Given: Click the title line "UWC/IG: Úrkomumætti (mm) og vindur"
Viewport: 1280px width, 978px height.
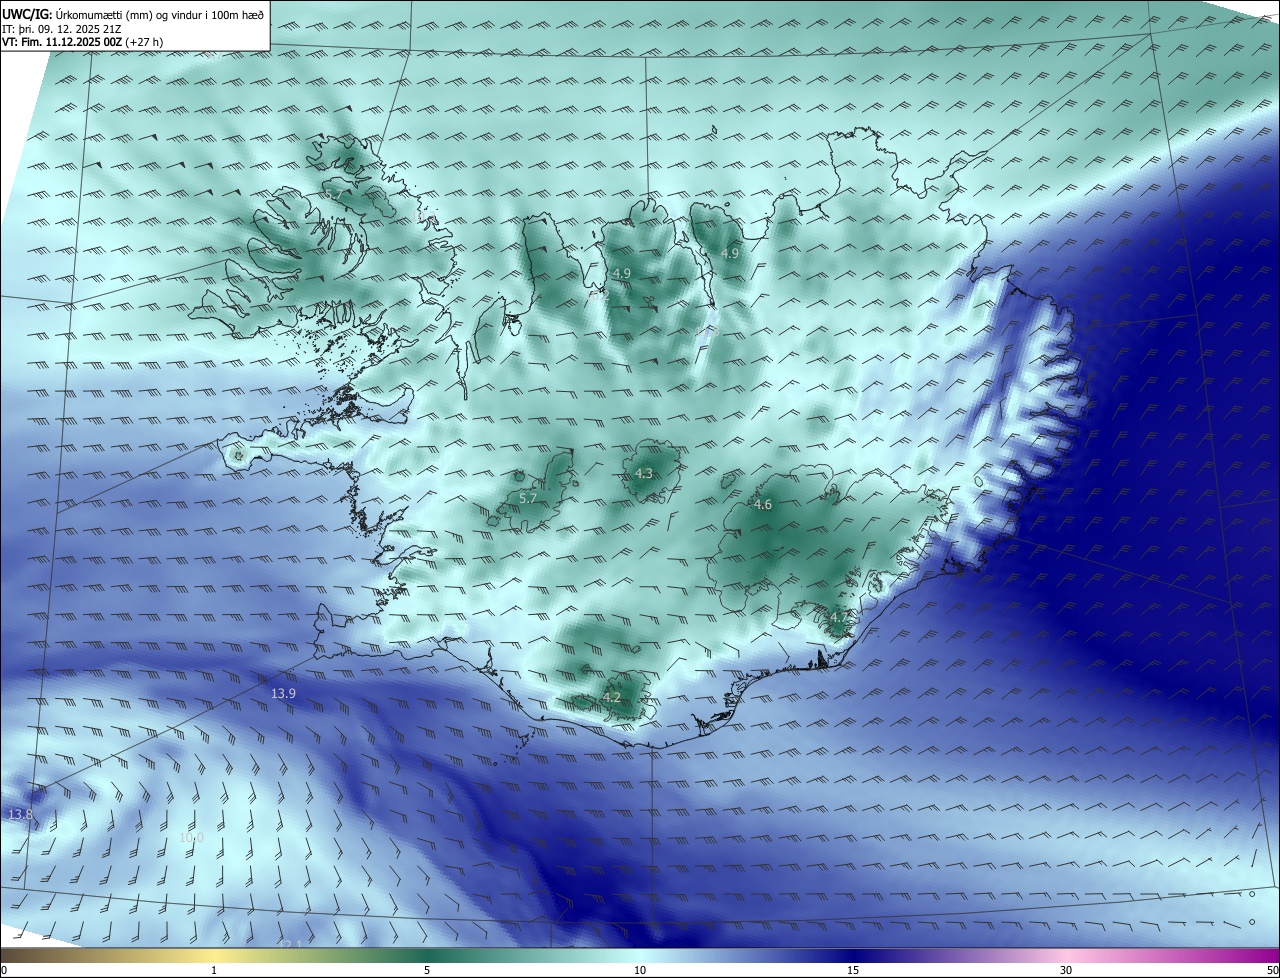Looking at the screenshot, I should coord(132,14).
